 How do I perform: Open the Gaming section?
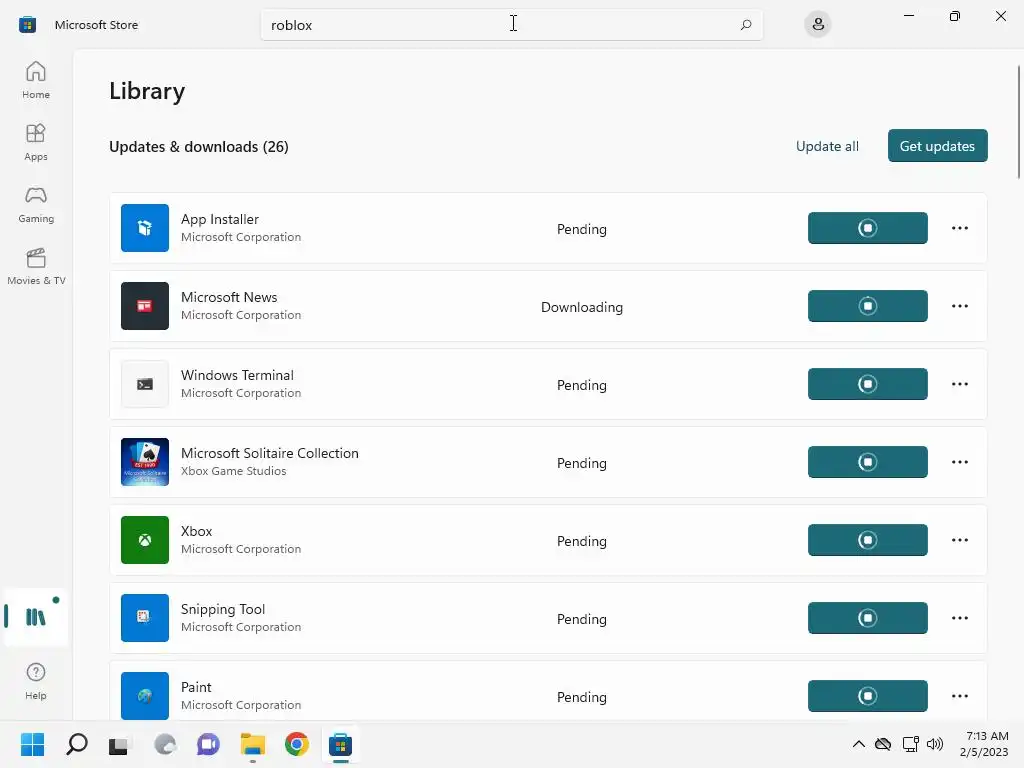[x=36, y=204]
